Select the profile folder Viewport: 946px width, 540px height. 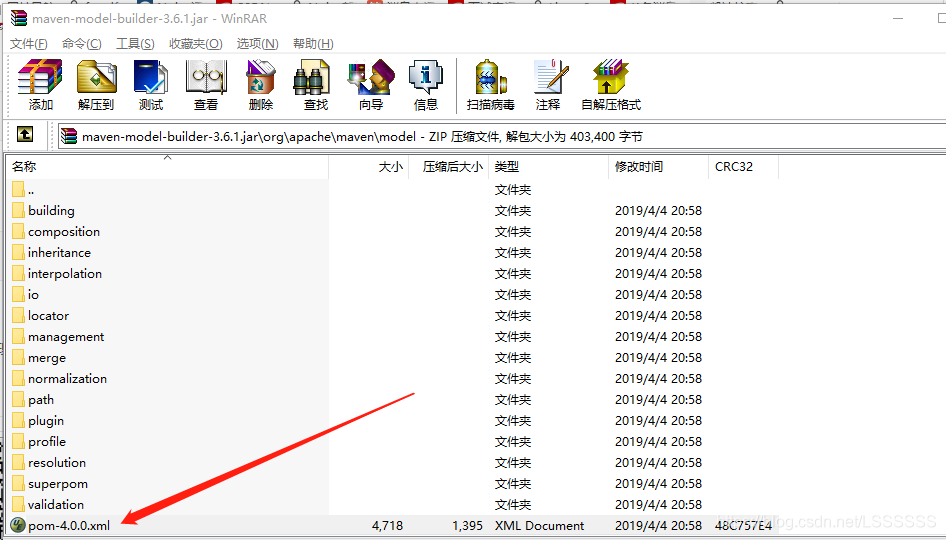(46, 442)
